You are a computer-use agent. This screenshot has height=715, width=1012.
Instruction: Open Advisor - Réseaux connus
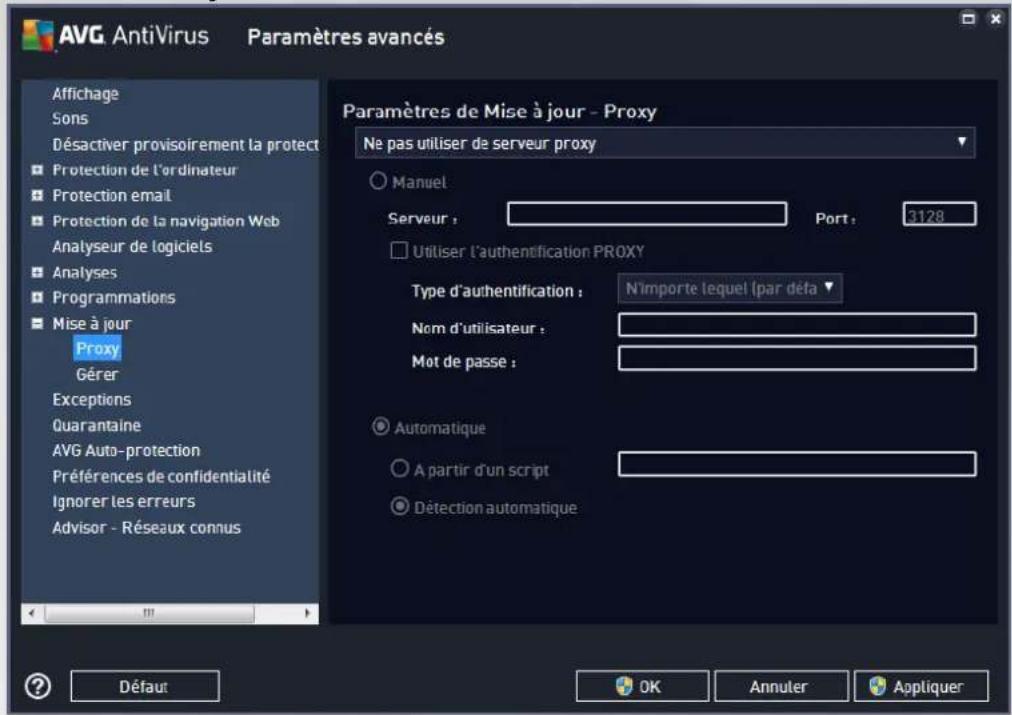(x=146, y=527)
